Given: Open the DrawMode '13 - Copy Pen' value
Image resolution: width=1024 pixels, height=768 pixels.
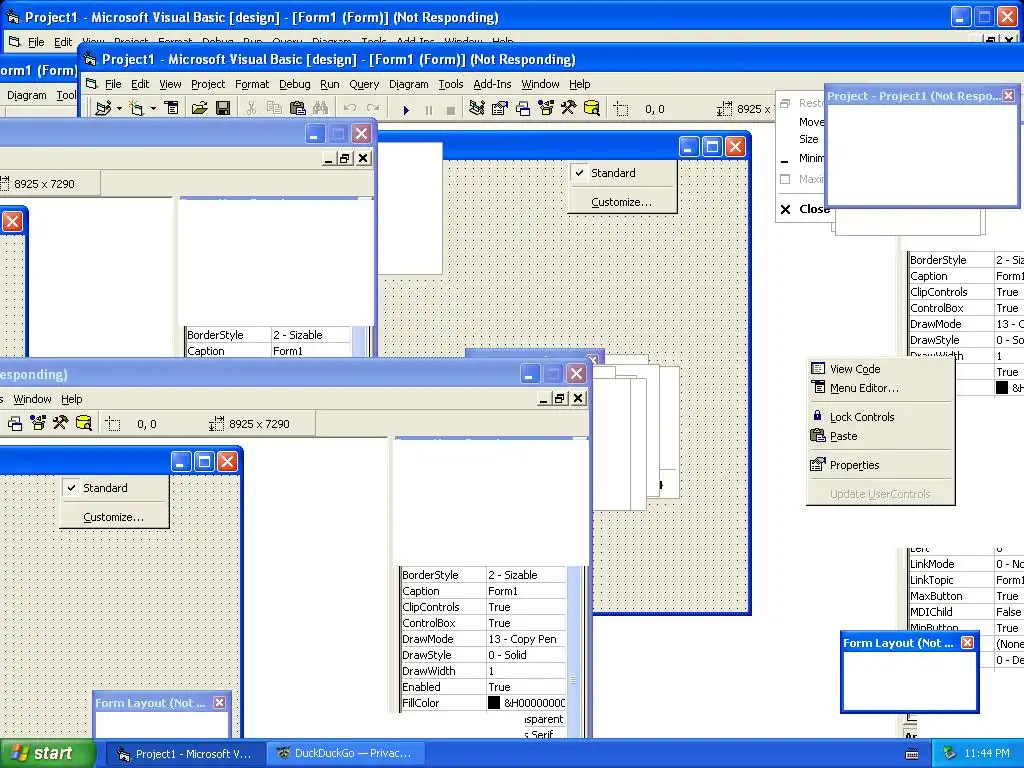Looking at the screenshot, I should click(526, 639).
